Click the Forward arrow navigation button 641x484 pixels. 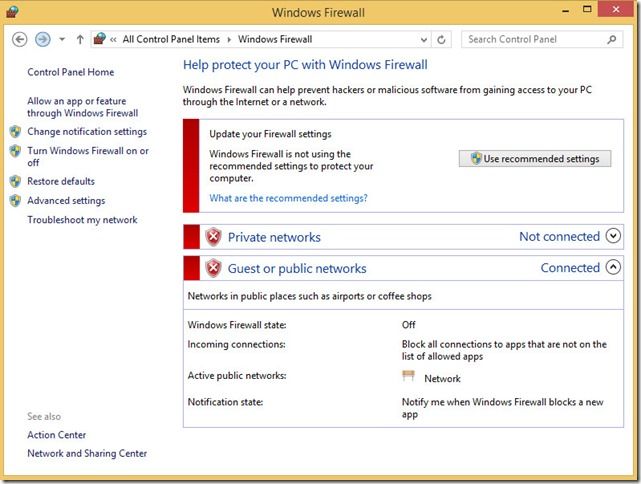click(x=43, y=40)
